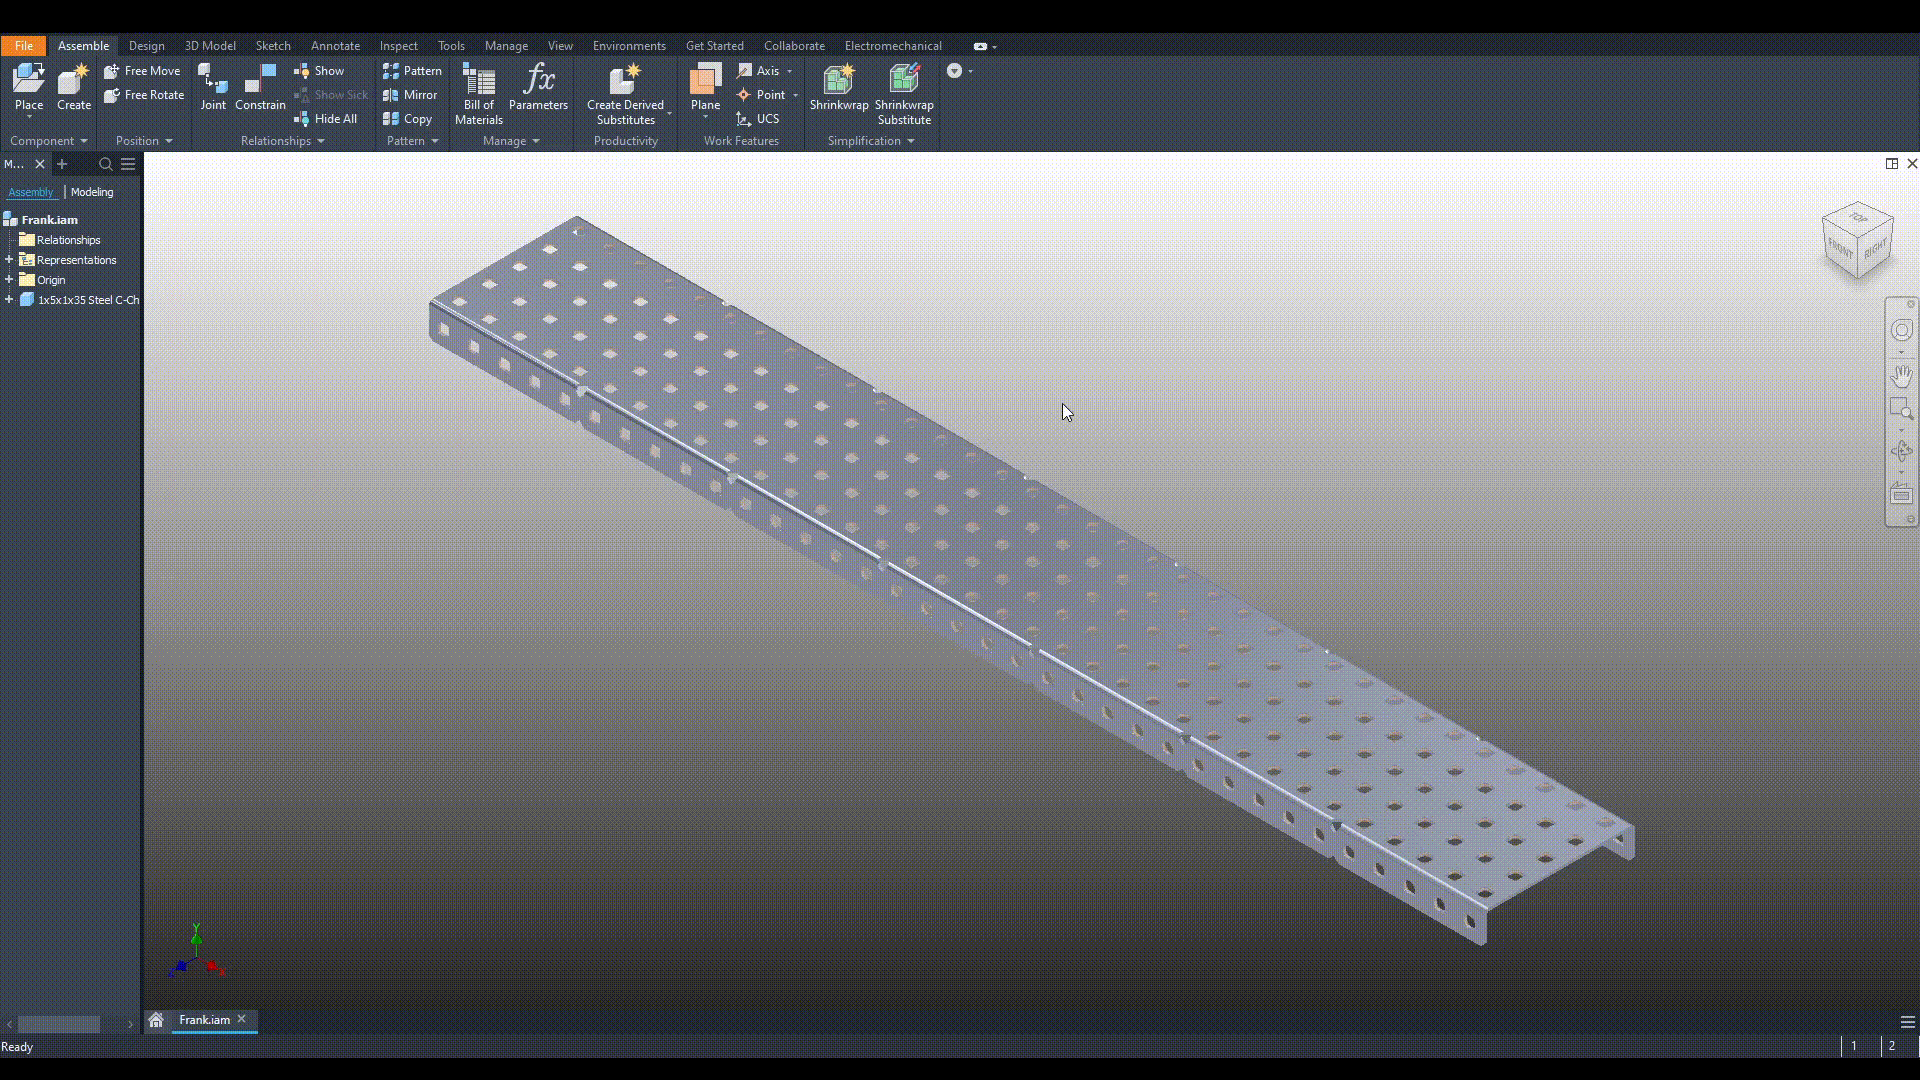Screen dimensions: 1920x1080
Task: Select the Orbit tool in nav bar
Action: pos(1901,451)
